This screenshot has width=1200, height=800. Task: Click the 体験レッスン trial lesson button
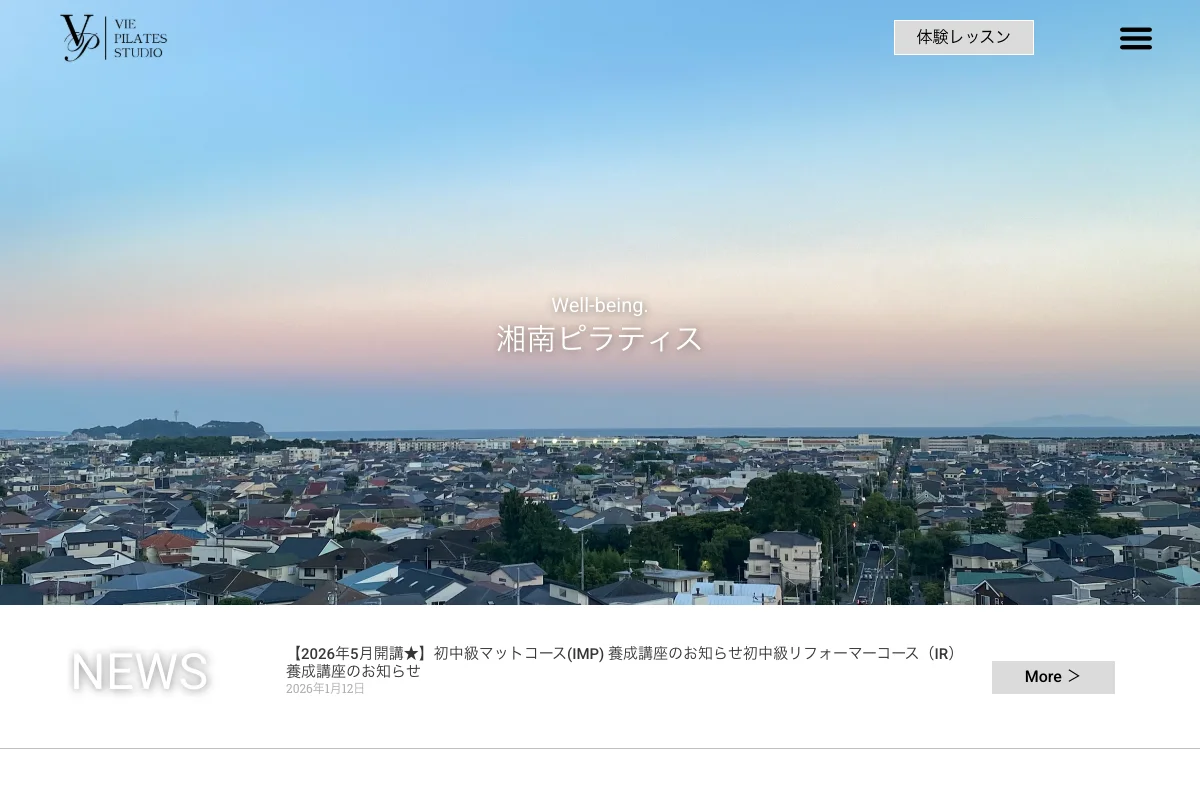[963, 37]
